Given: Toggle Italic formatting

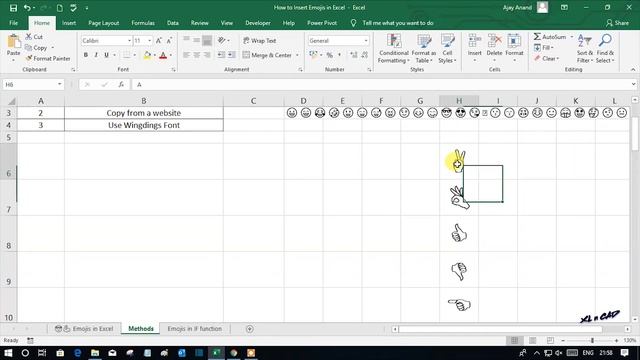Looking at the screenshot, I should coord(96,55).
